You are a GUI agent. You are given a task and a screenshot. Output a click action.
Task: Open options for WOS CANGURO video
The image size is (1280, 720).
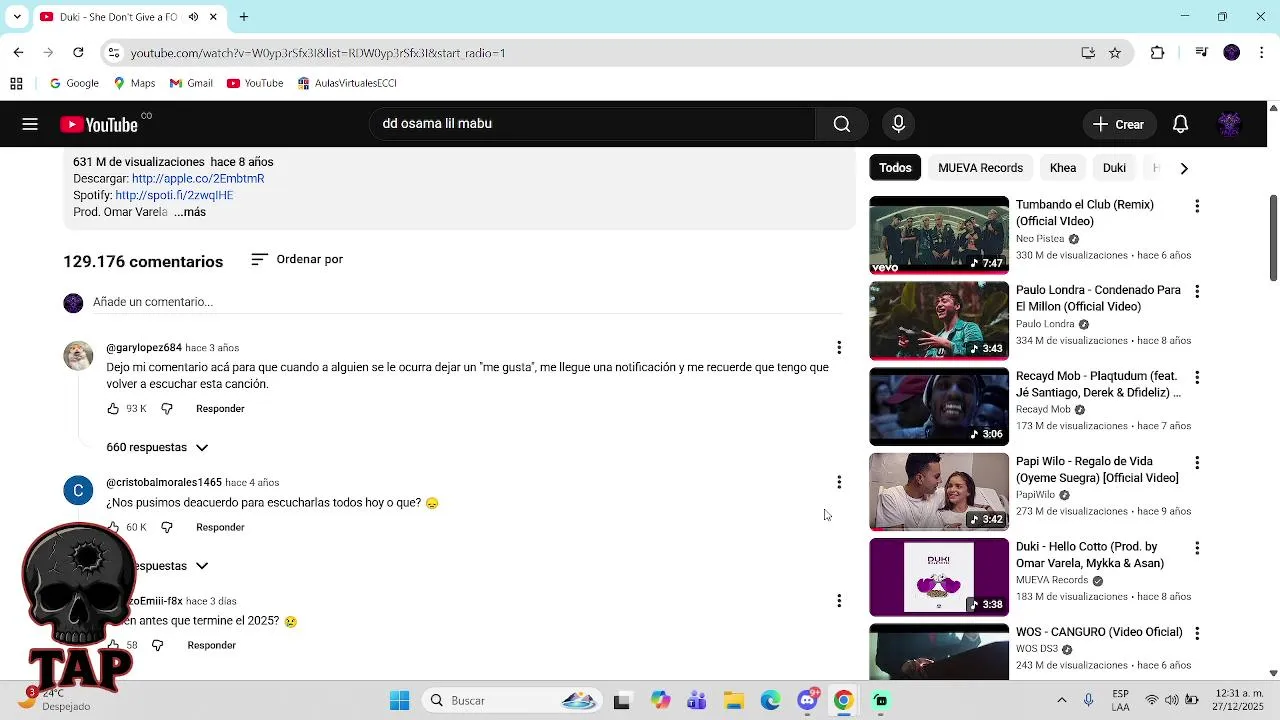(x=1197, y=633)
